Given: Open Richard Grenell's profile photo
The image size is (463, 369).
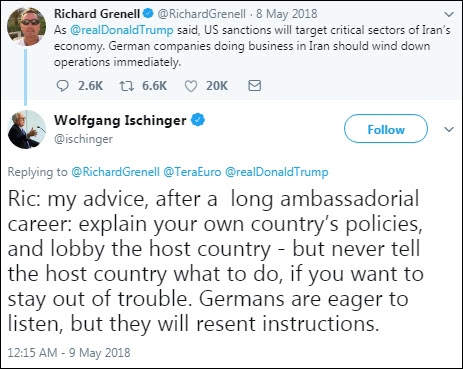Looking at the screenshot, I should tap(26, 26).
